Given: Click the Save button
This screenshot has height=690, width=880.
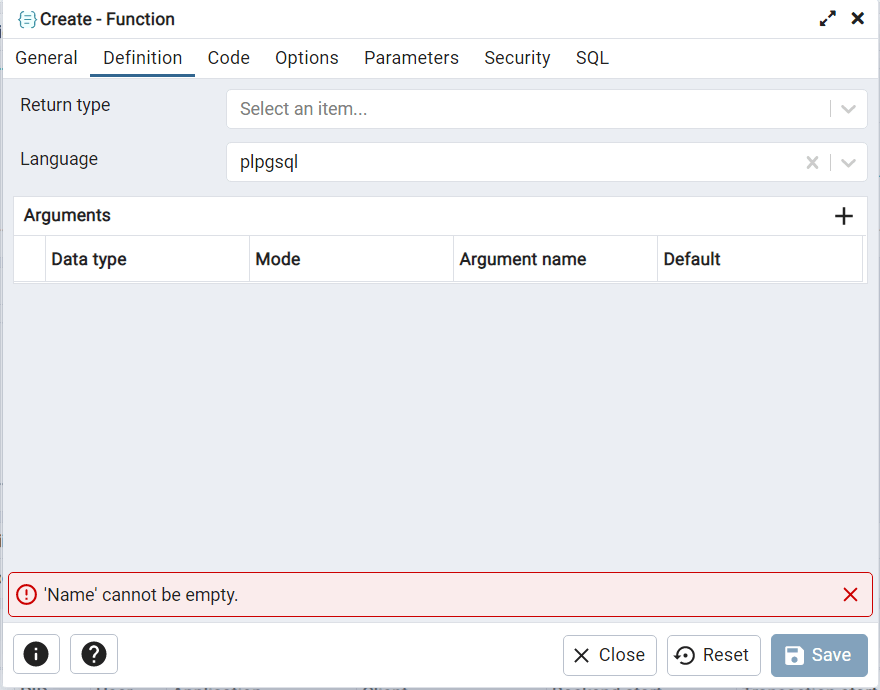Looking at the screenshot, I should (818, 655).
